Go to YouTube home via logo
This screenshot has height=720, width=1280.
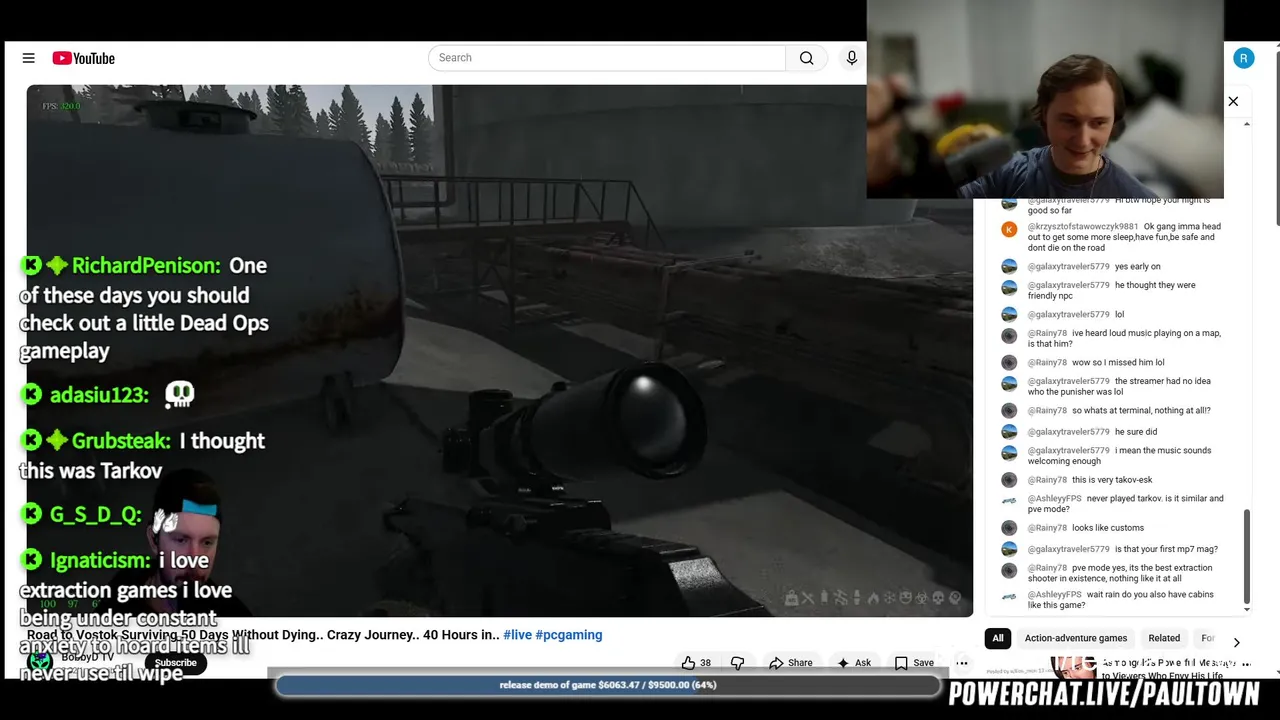(84, 58)
